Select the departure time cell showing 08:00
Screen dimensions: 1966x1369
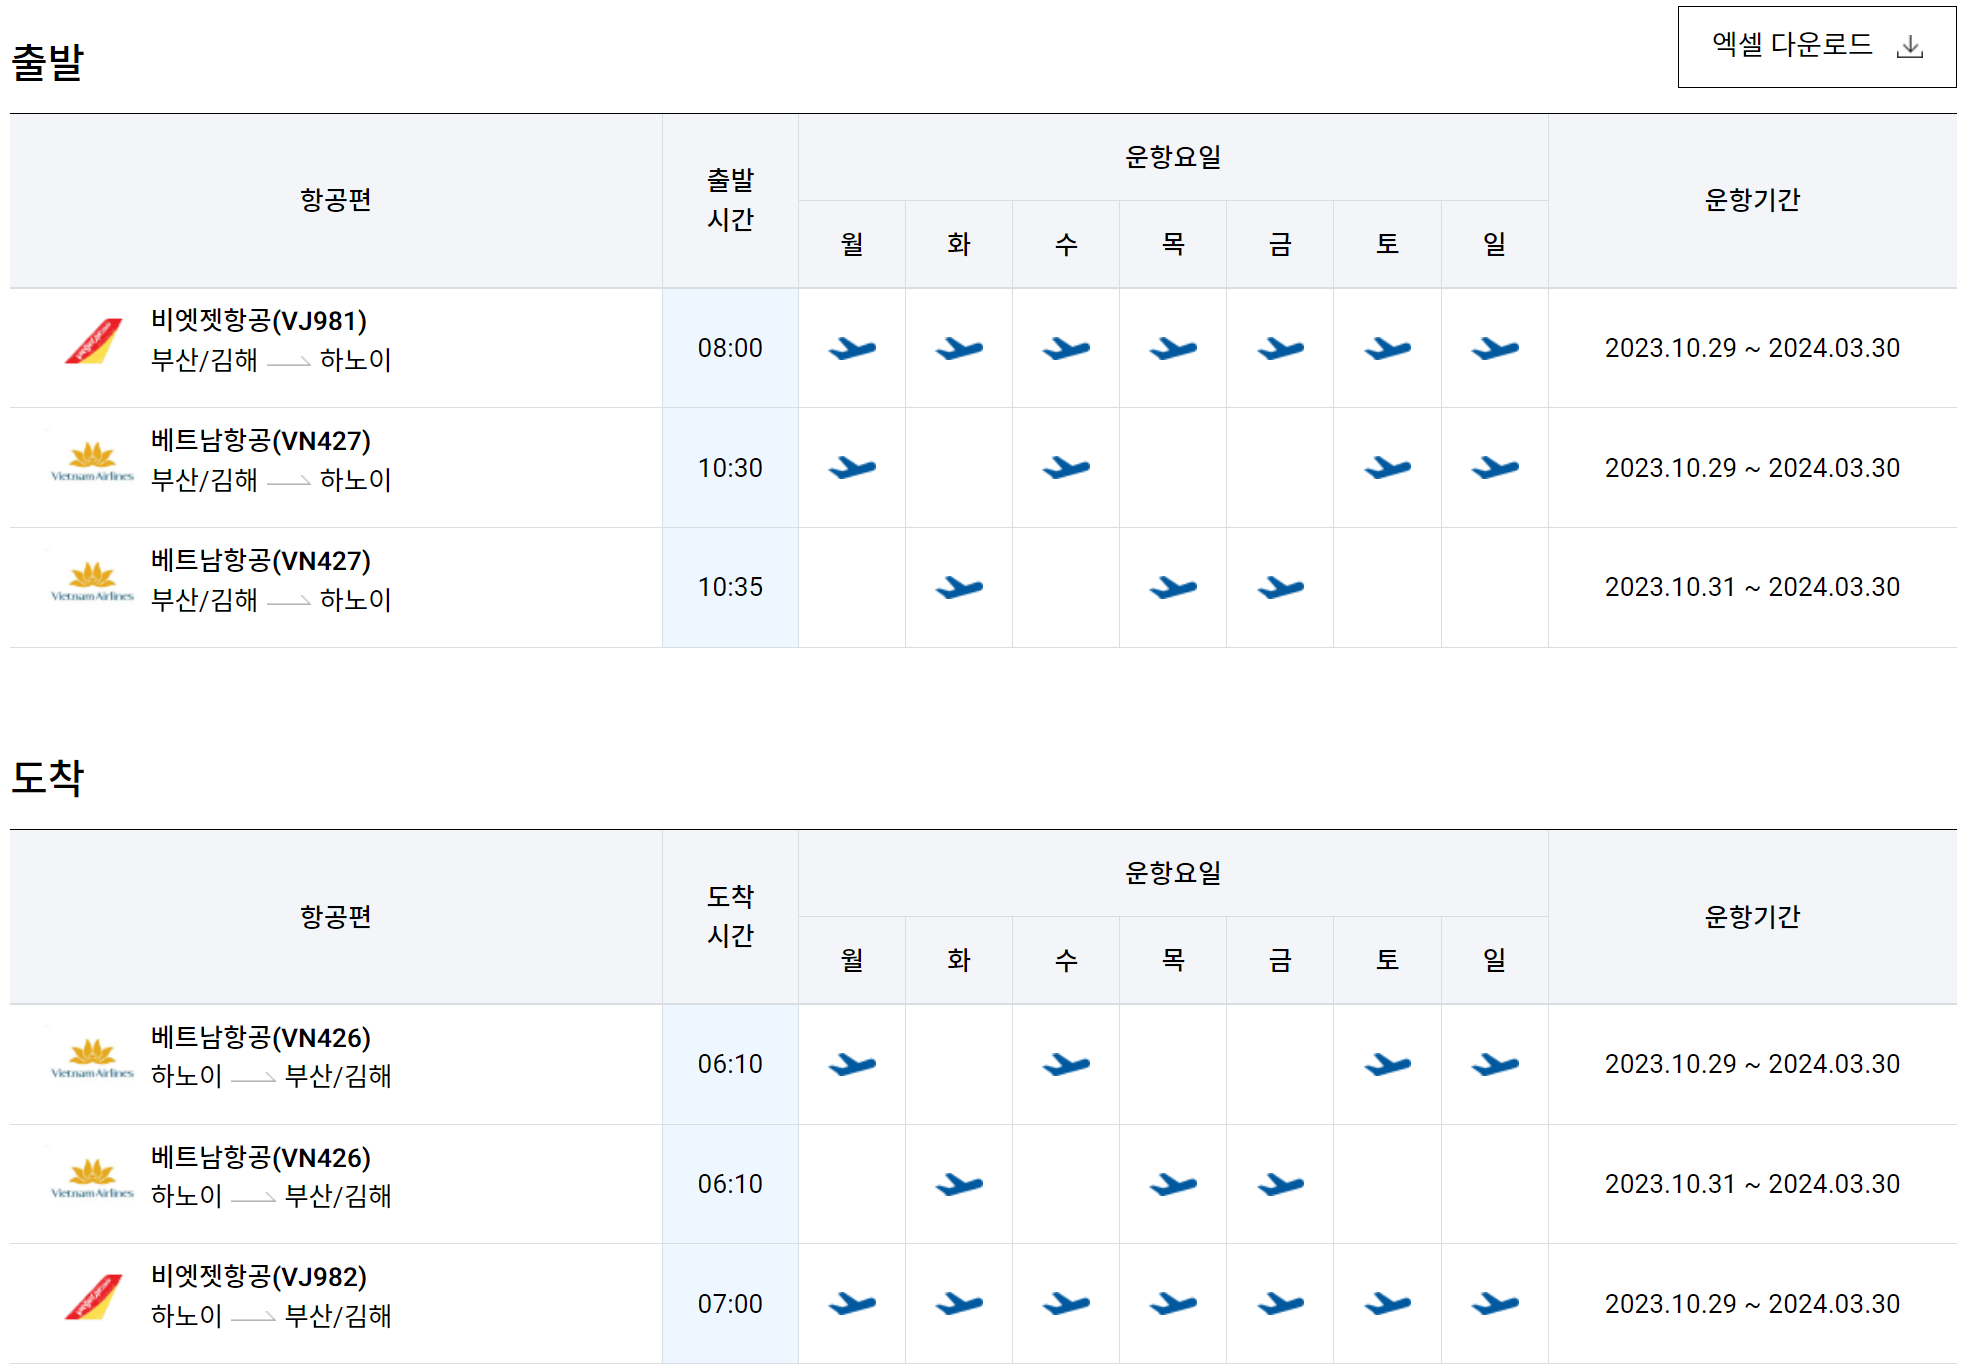pos(729,348)
